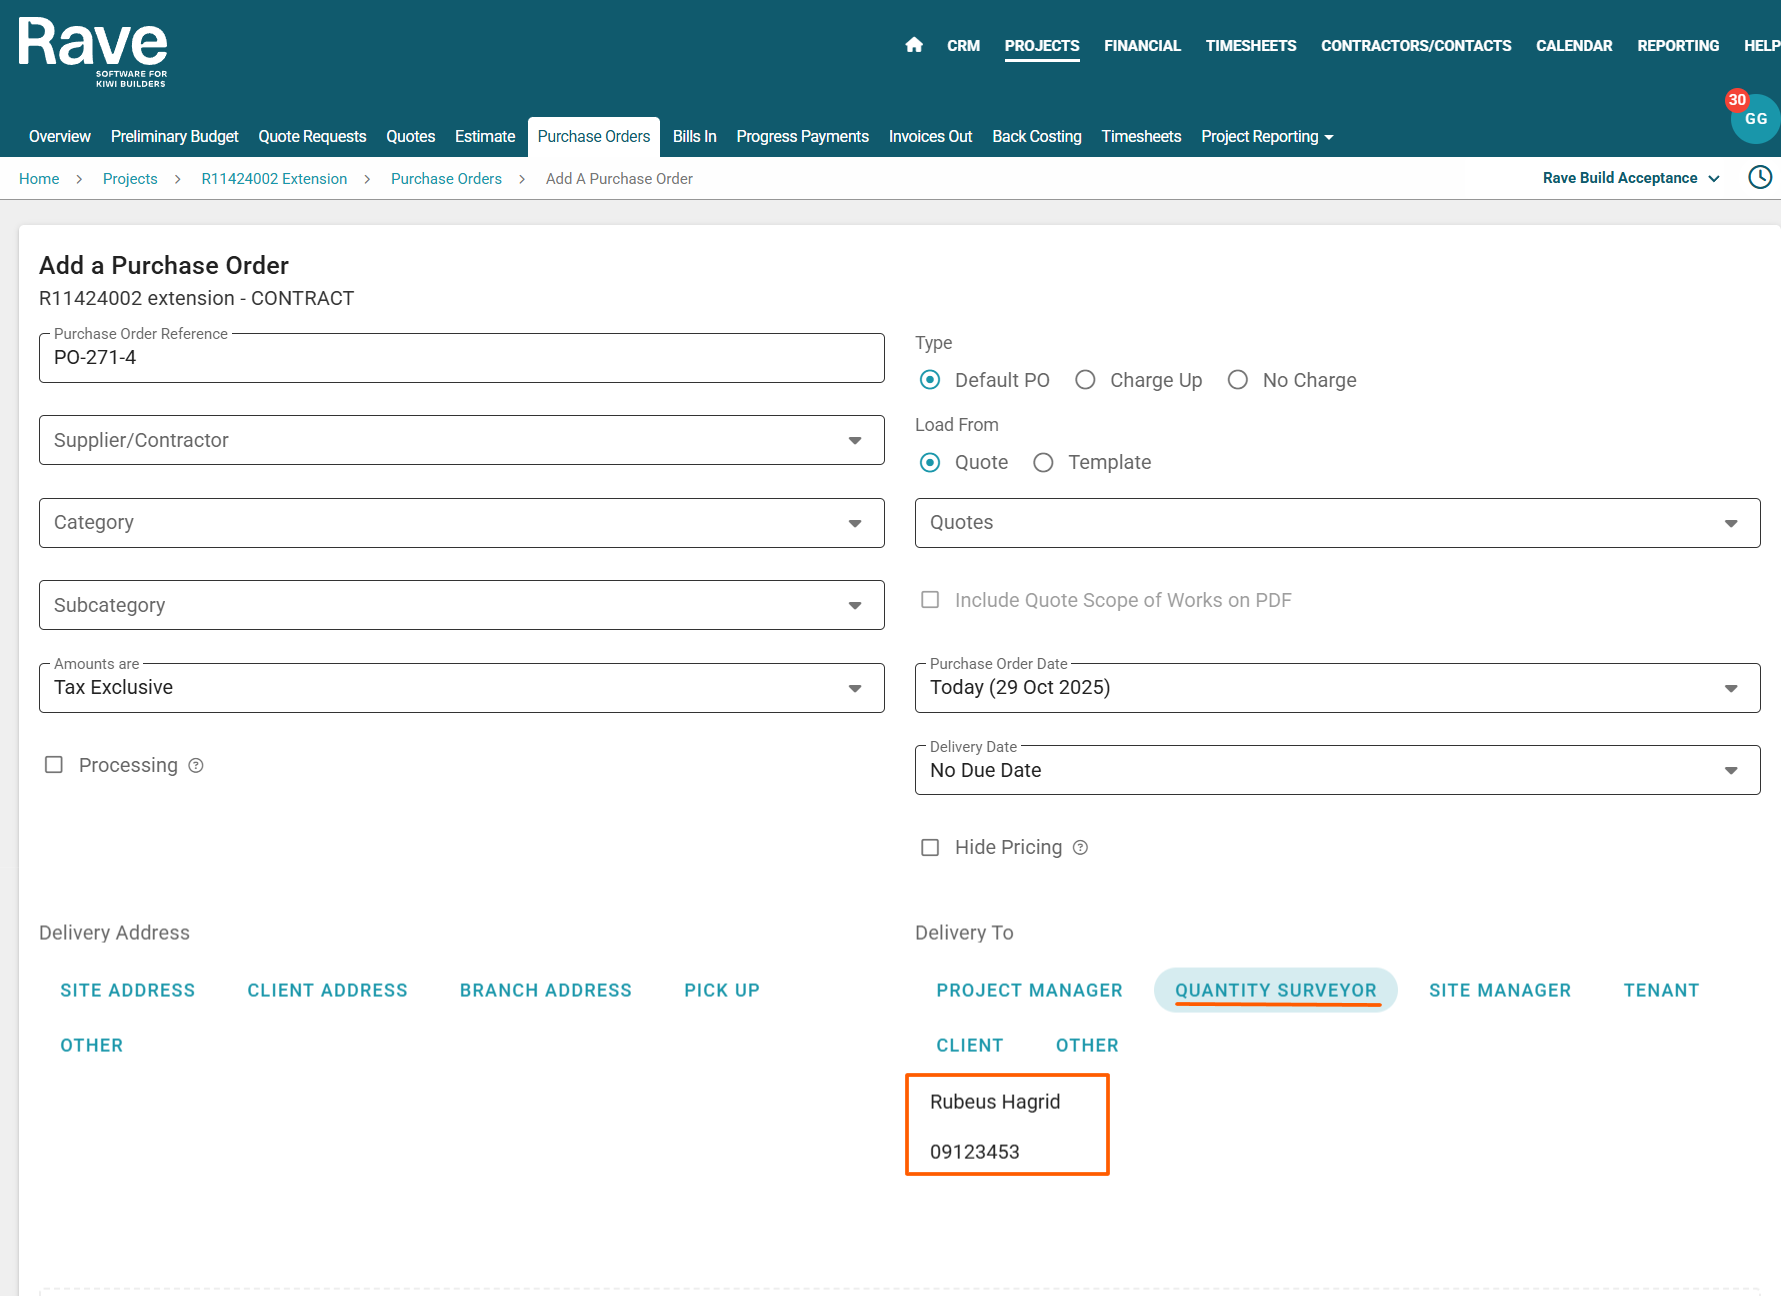1781x1296 pixels.
Task: Go to the home icon in top navigation
Action: tap(913, 45)
